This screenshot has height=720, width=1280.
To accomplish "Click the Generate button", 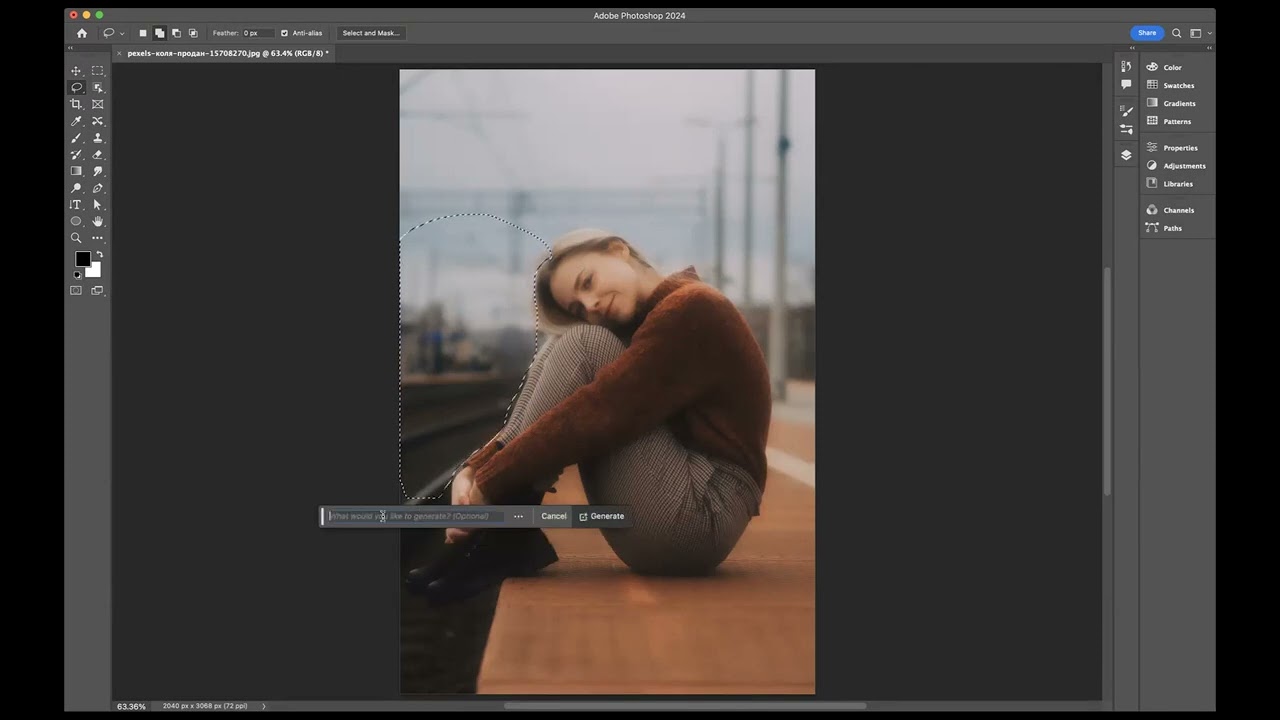I will [602, 516].
